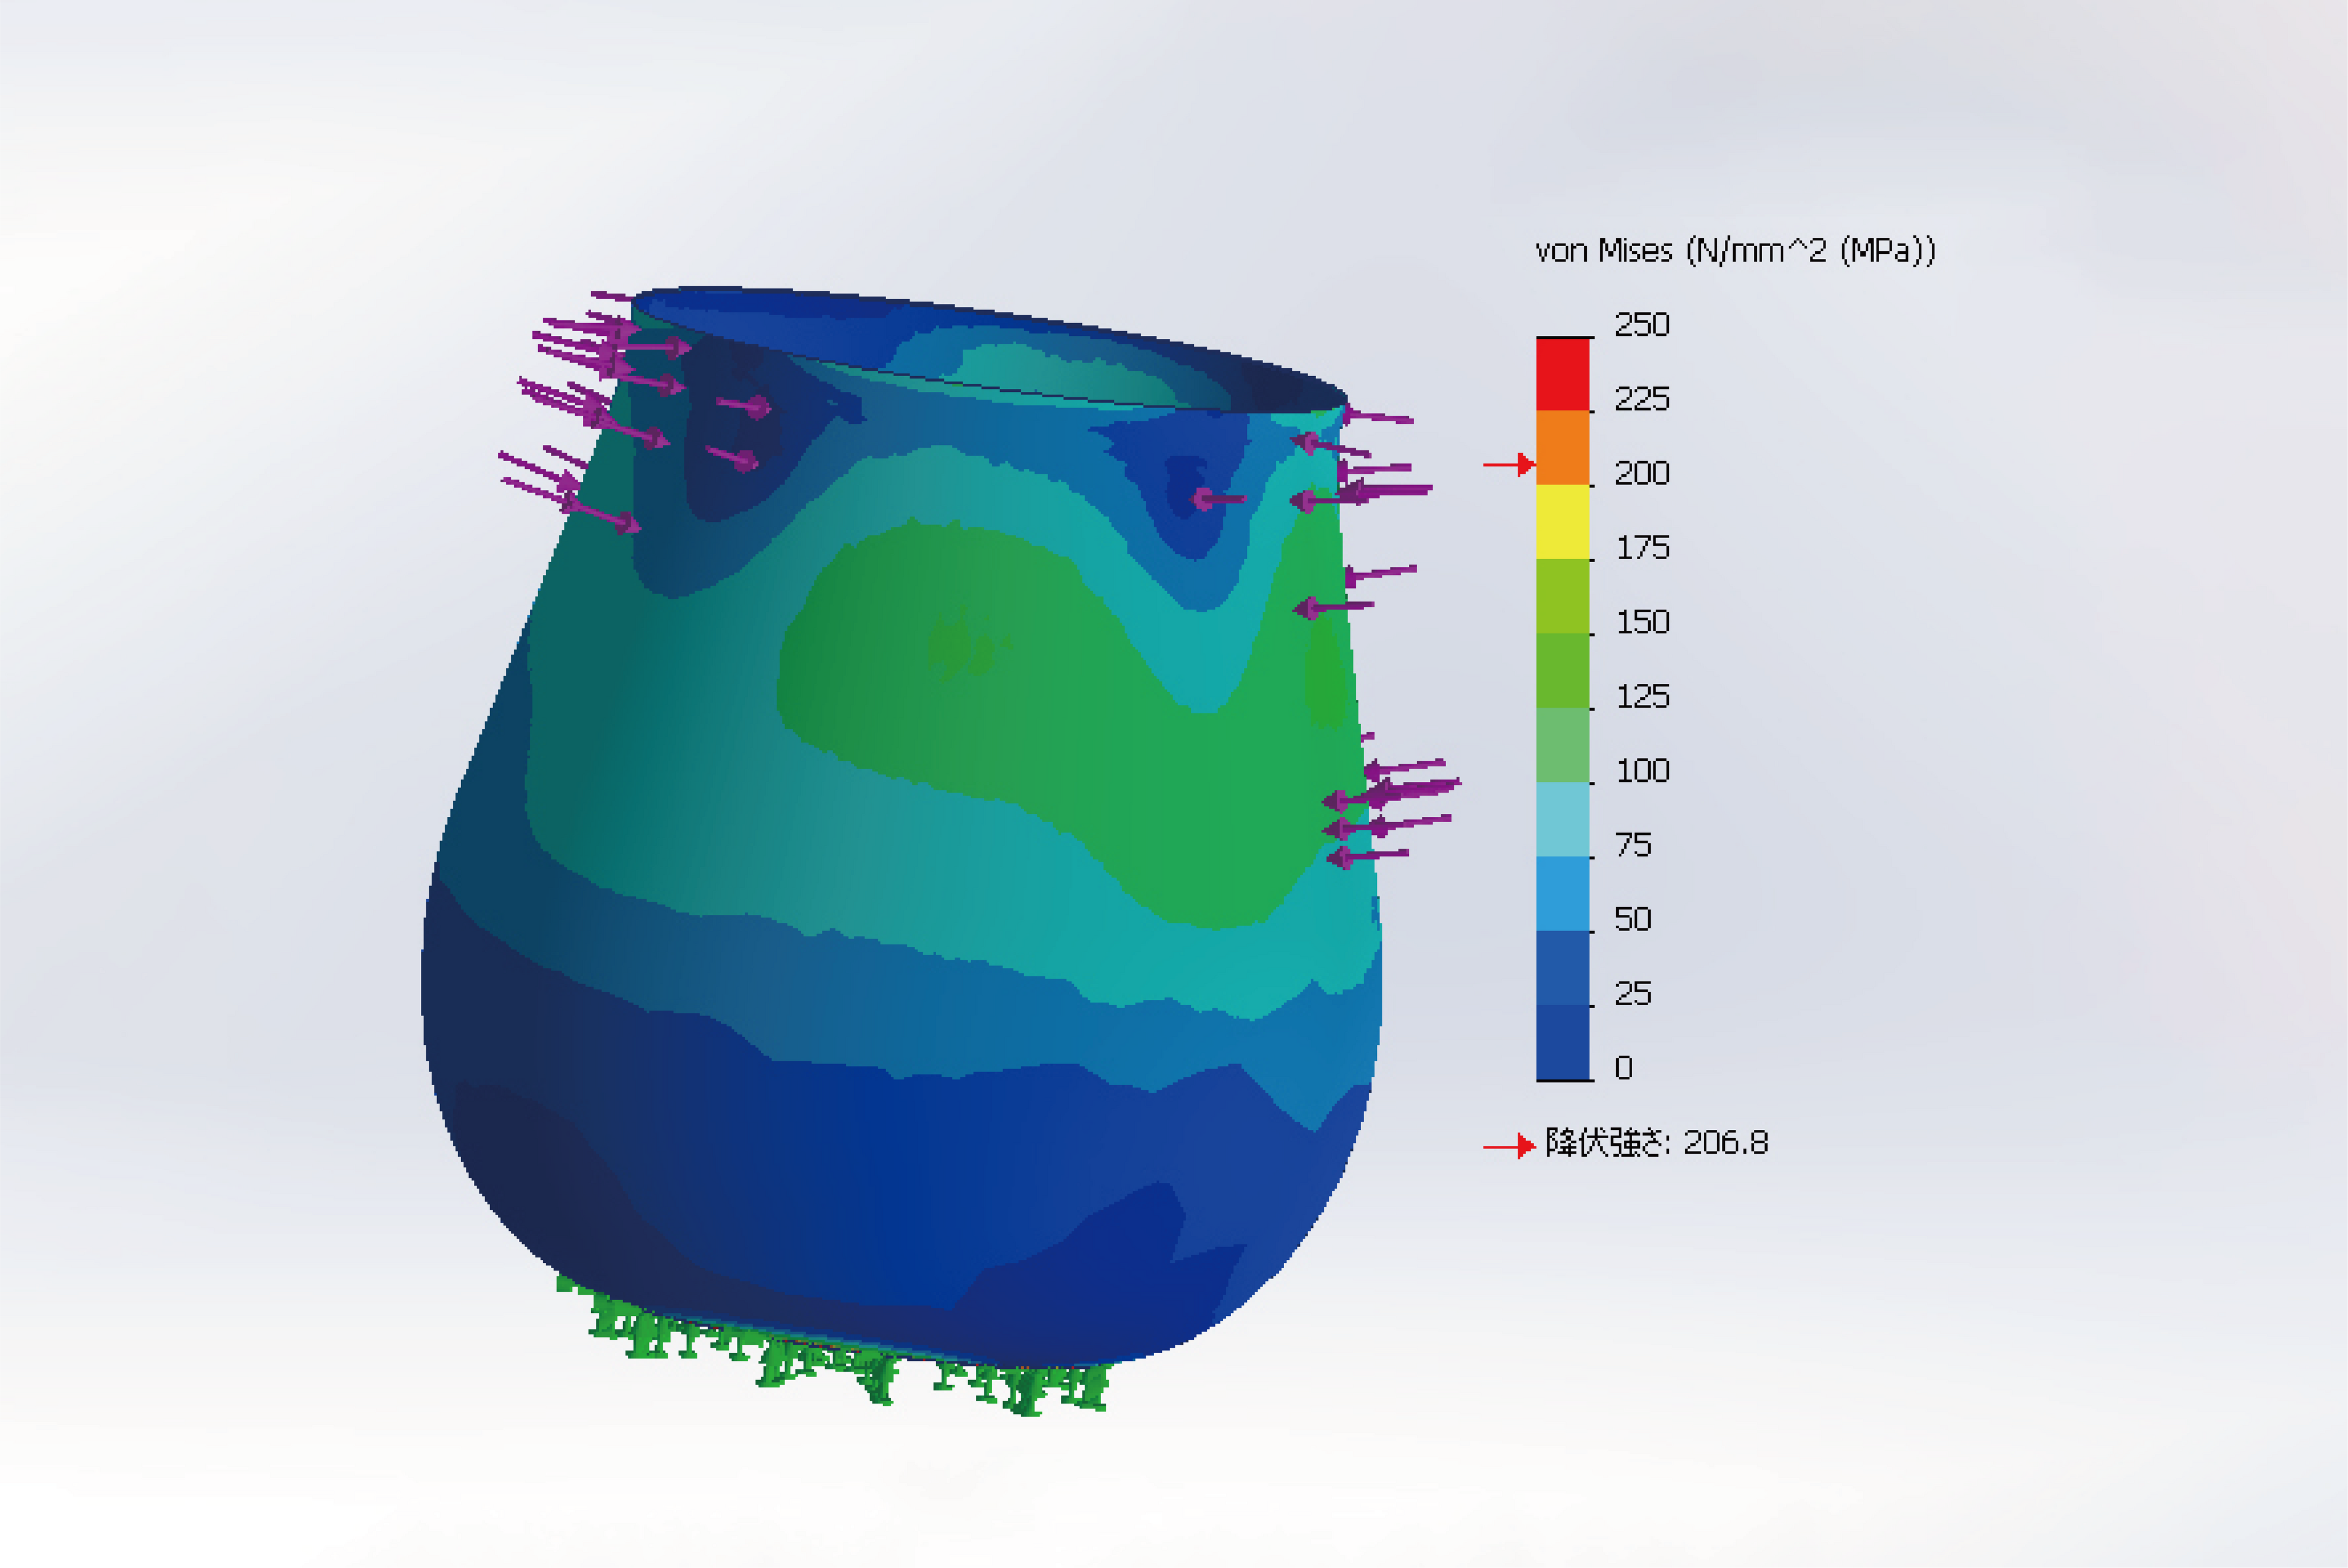Select the yellow legend color band

tap(1562, 522)
